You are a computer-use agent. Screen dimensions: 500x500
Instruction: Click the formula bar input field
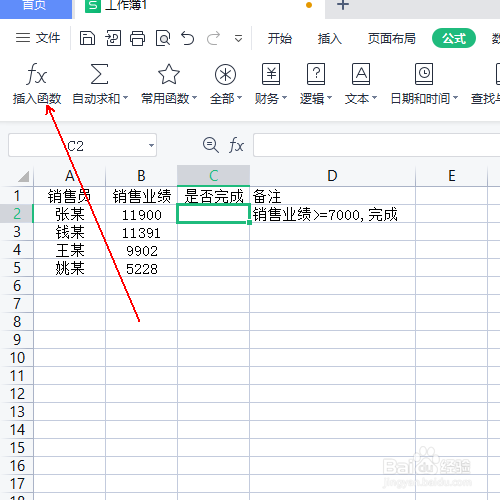377,145
